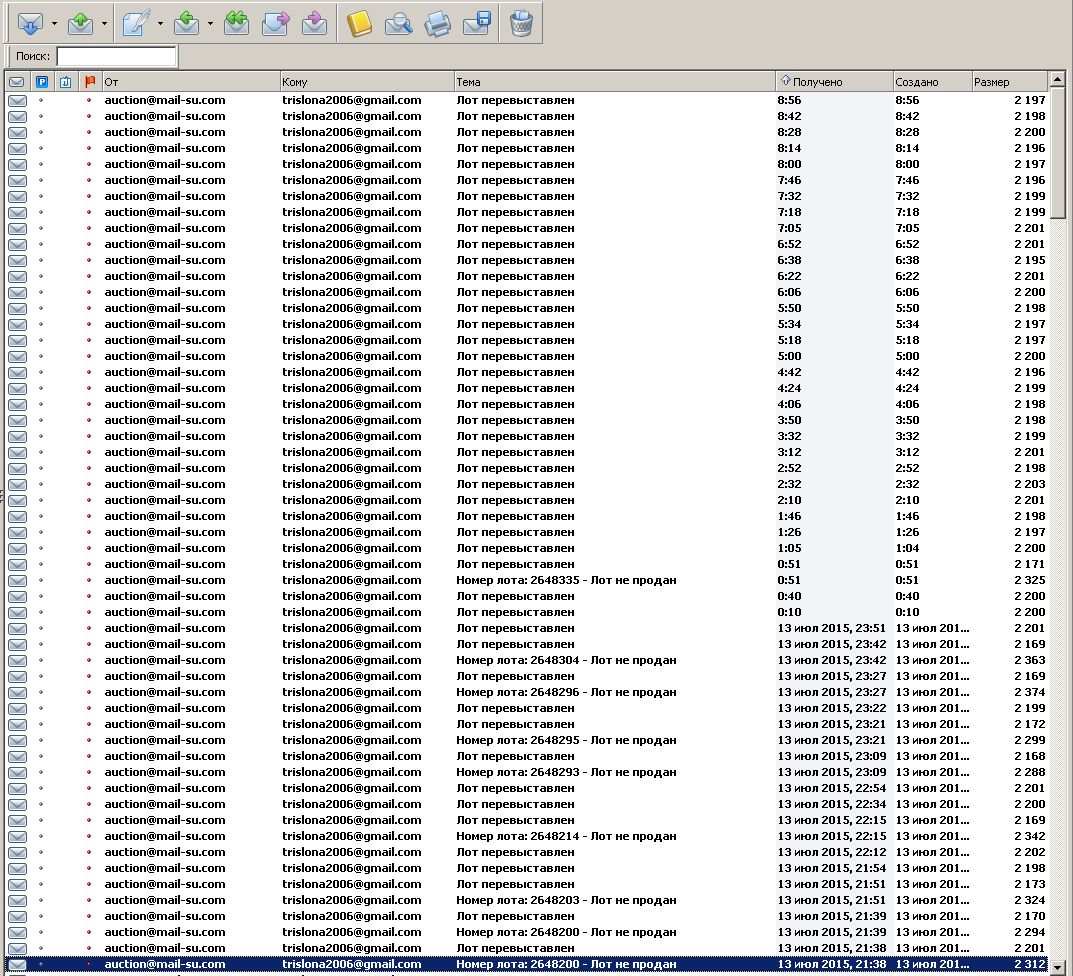The width and height of the screenshot is (1073, 976).
Task: Click the Get new mail envelope icon
Action: [31, 22]
